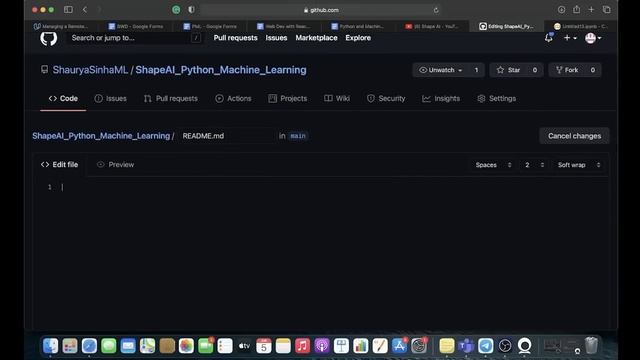Toggle the Safari sidebar button
Viewport: 640px width, 360px height.
[68, 9]
